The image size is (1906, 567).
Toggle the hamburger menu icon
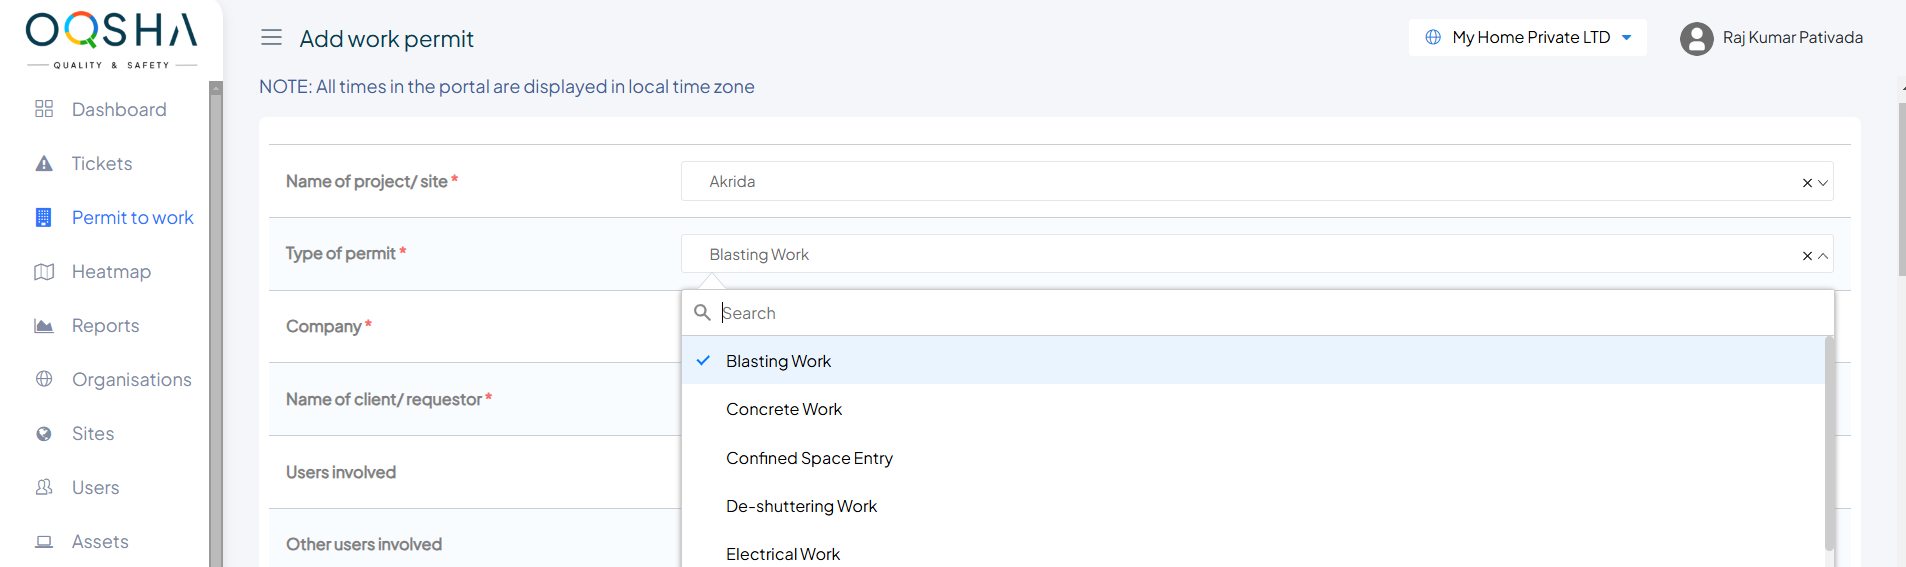click(x=271, y=38)
